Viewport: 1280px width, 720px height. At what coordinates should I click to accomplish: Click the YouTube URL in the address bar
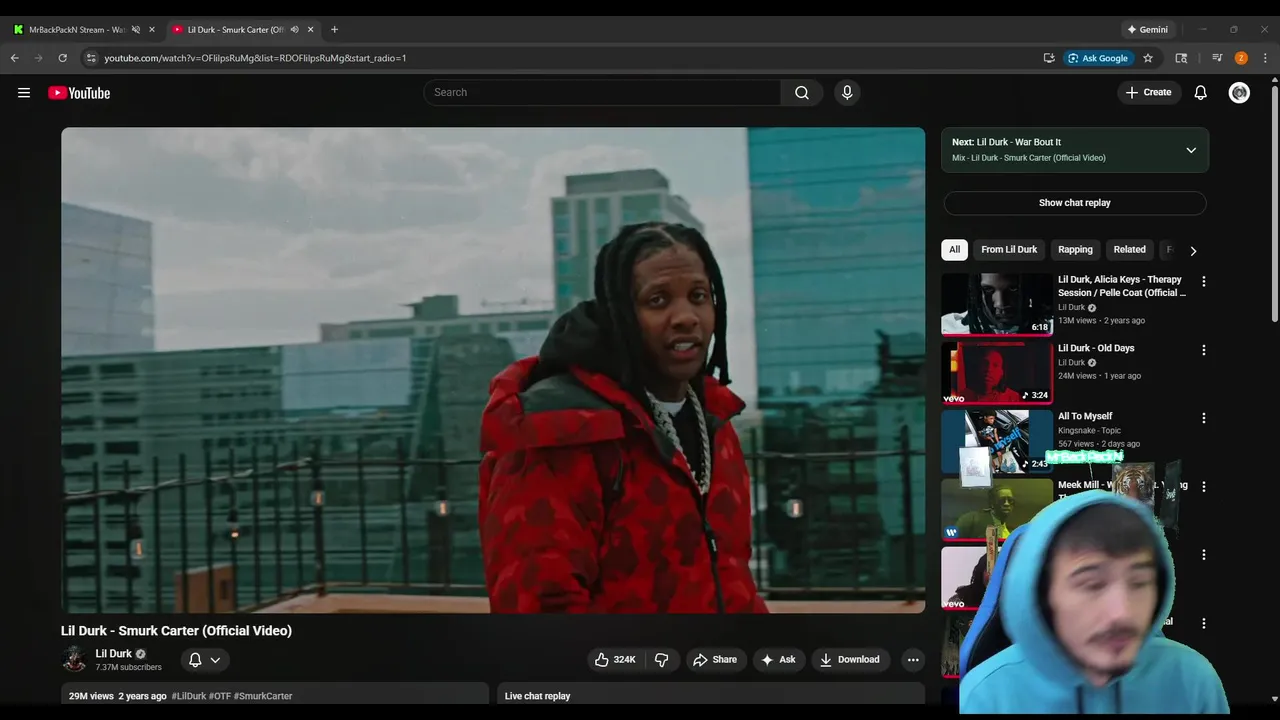point(255,58)
